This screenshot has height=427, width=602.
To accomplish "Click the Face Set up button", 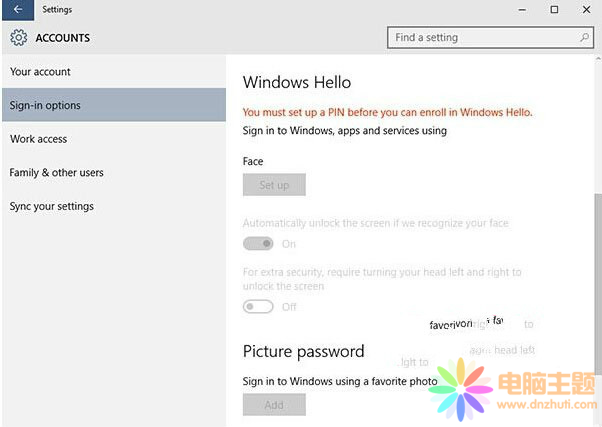I will coord(274,185).
